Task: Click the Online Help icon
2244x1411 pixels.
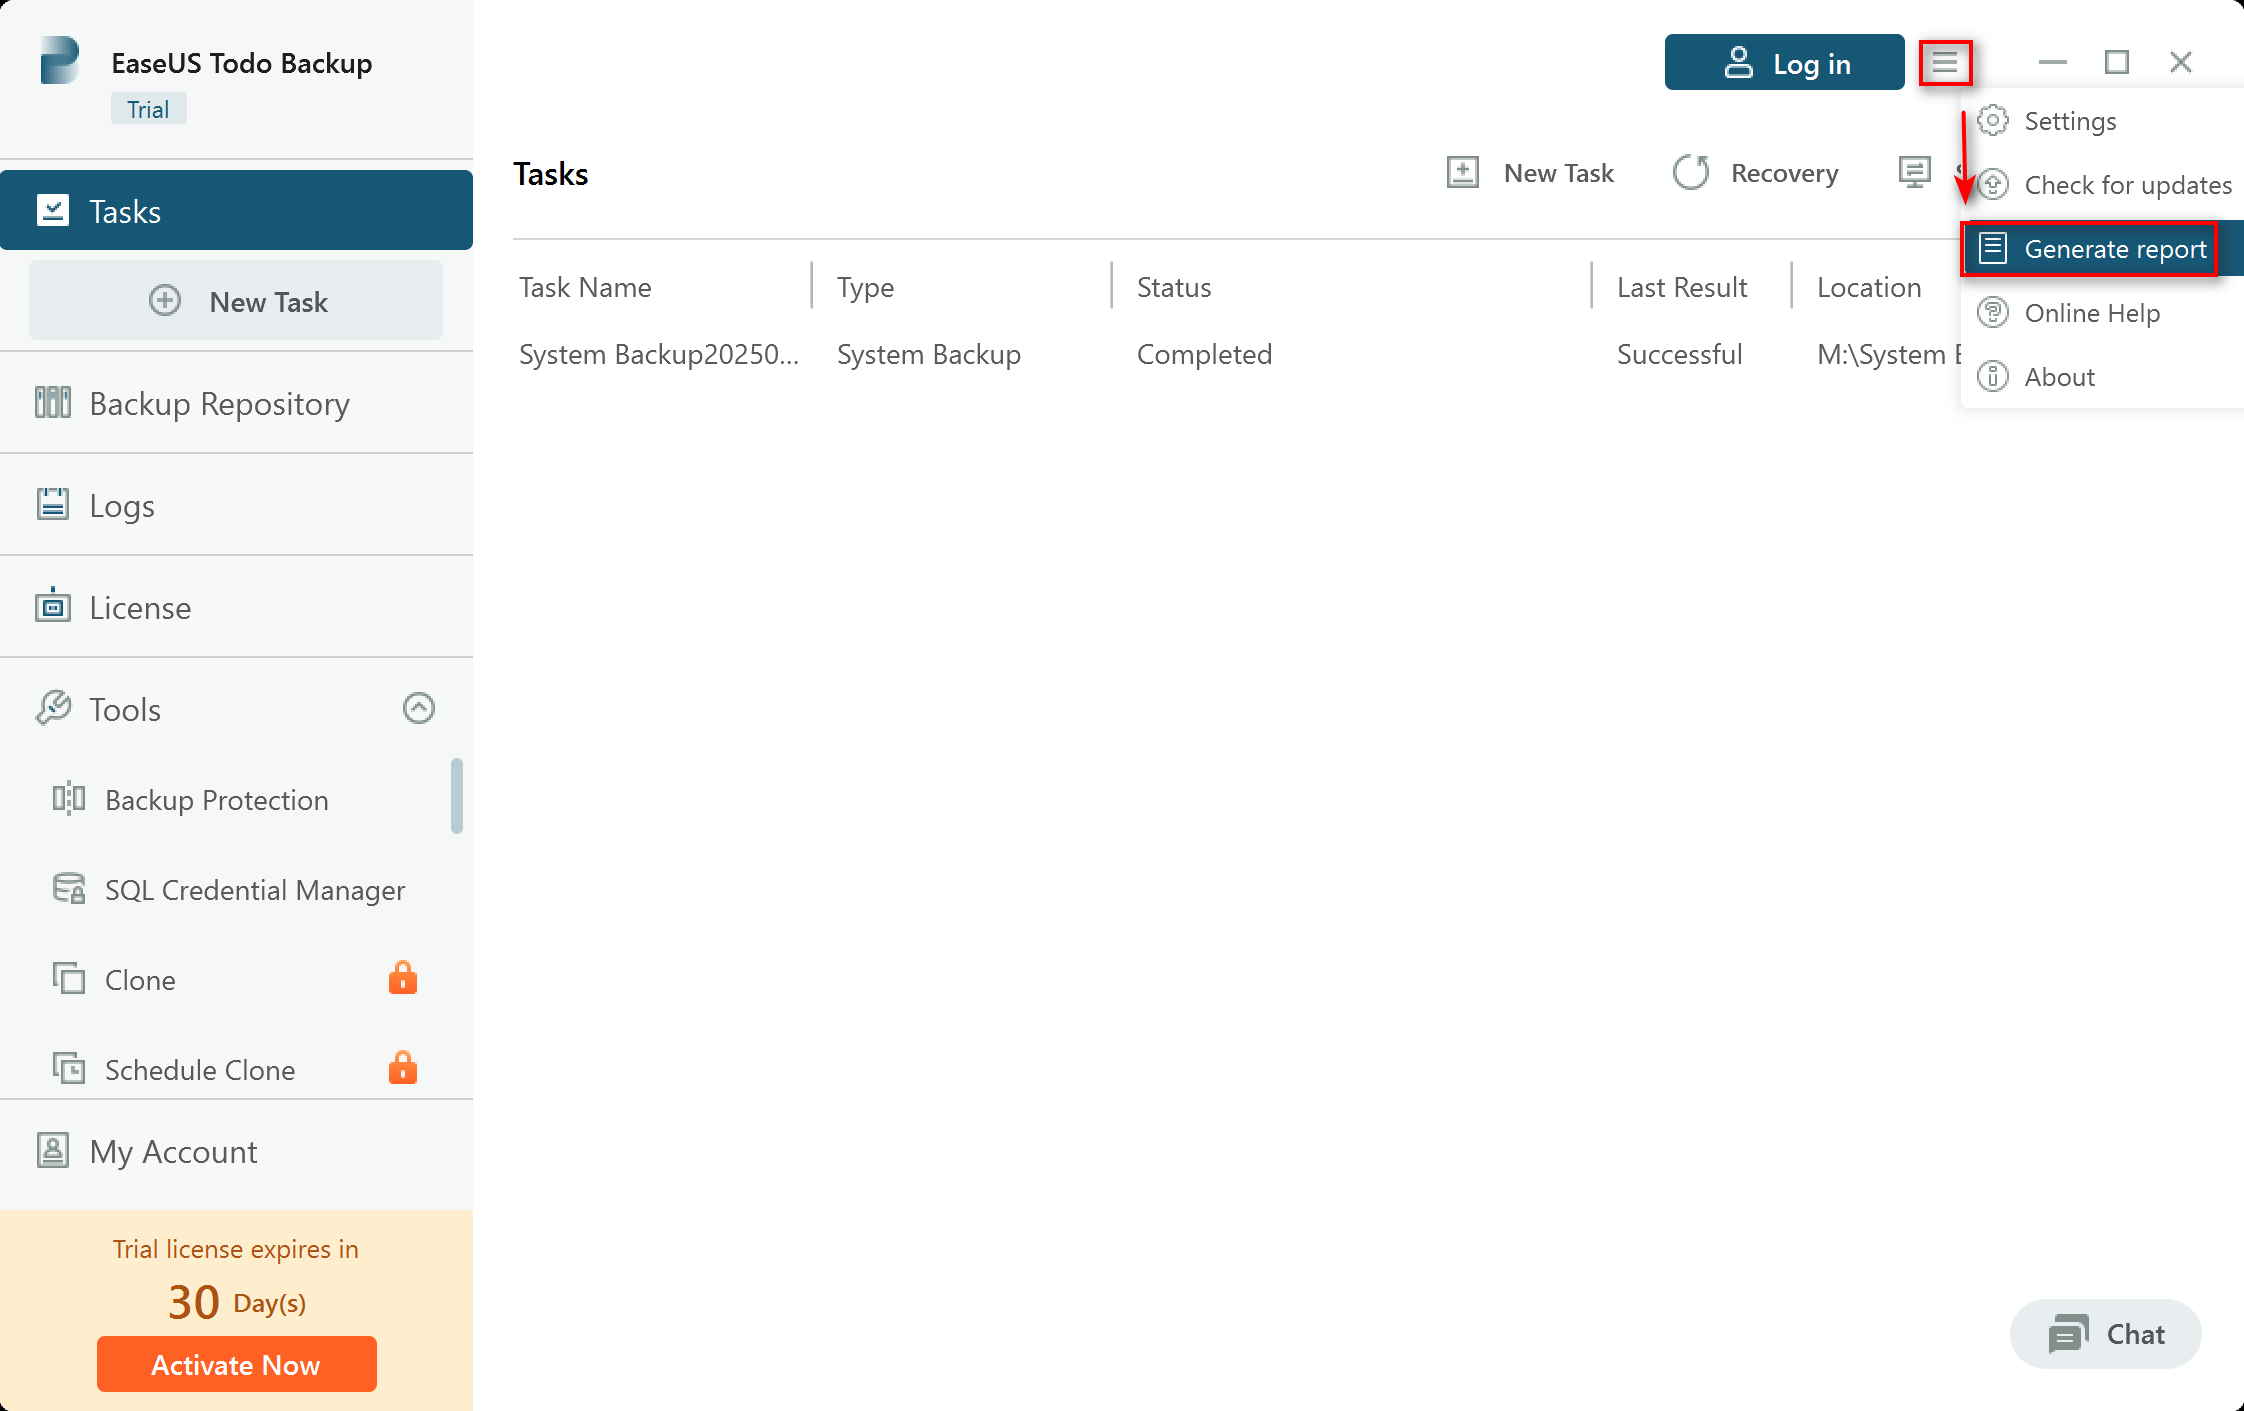Action: tap(1993, 312)
